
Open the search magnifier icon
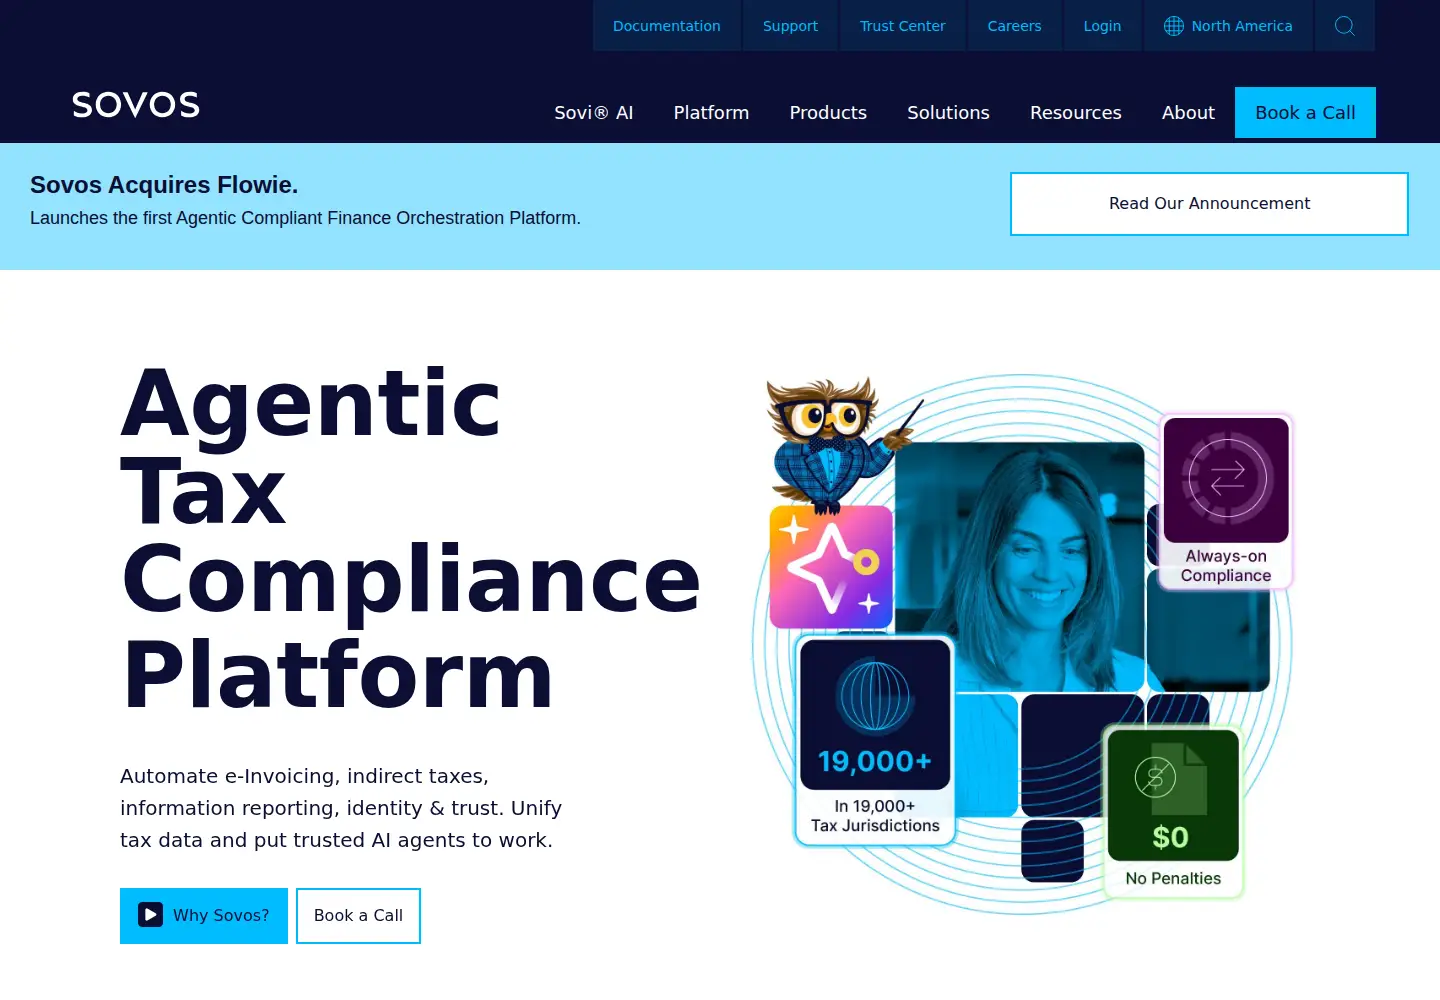1345,26
